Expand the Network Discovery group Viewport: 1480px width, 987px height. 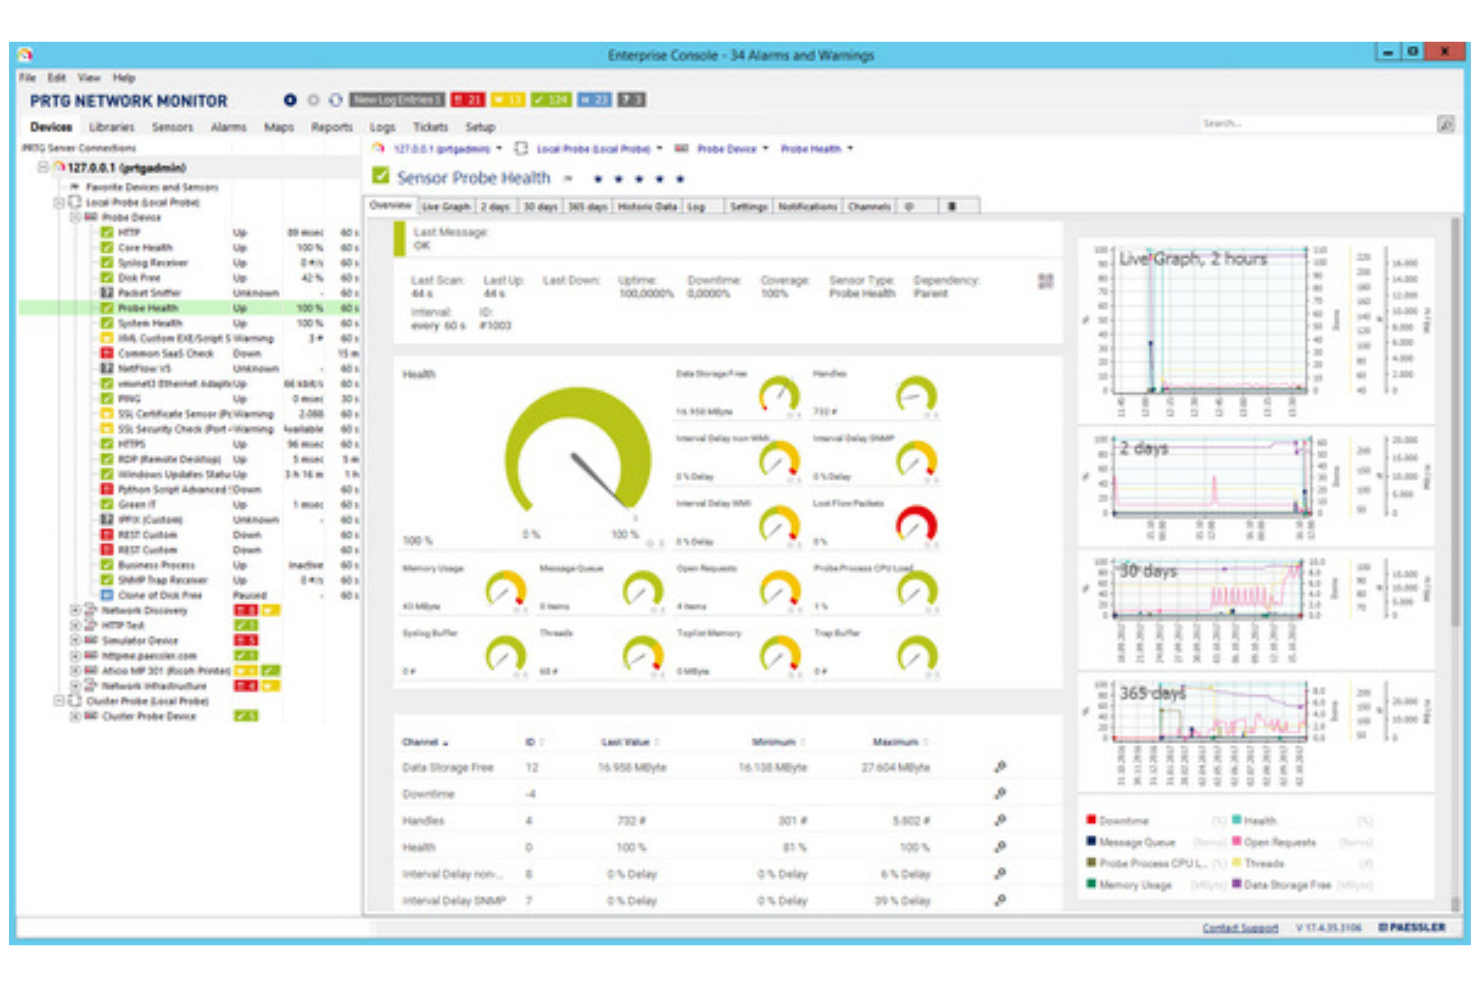point(74,610)
